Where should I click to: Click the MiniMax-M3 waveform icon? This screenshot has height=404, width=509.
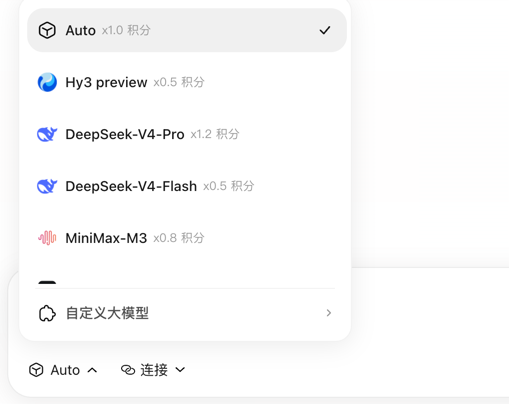pos(47,238)
